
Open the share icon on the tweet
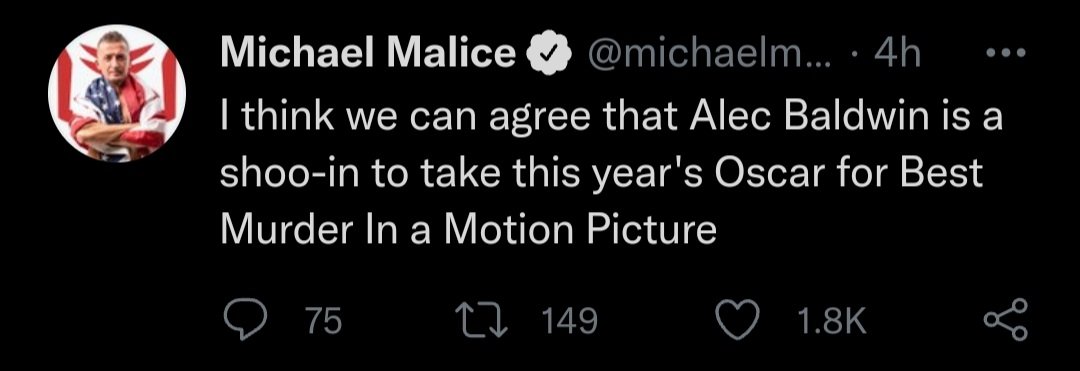tap(1006, 321)
